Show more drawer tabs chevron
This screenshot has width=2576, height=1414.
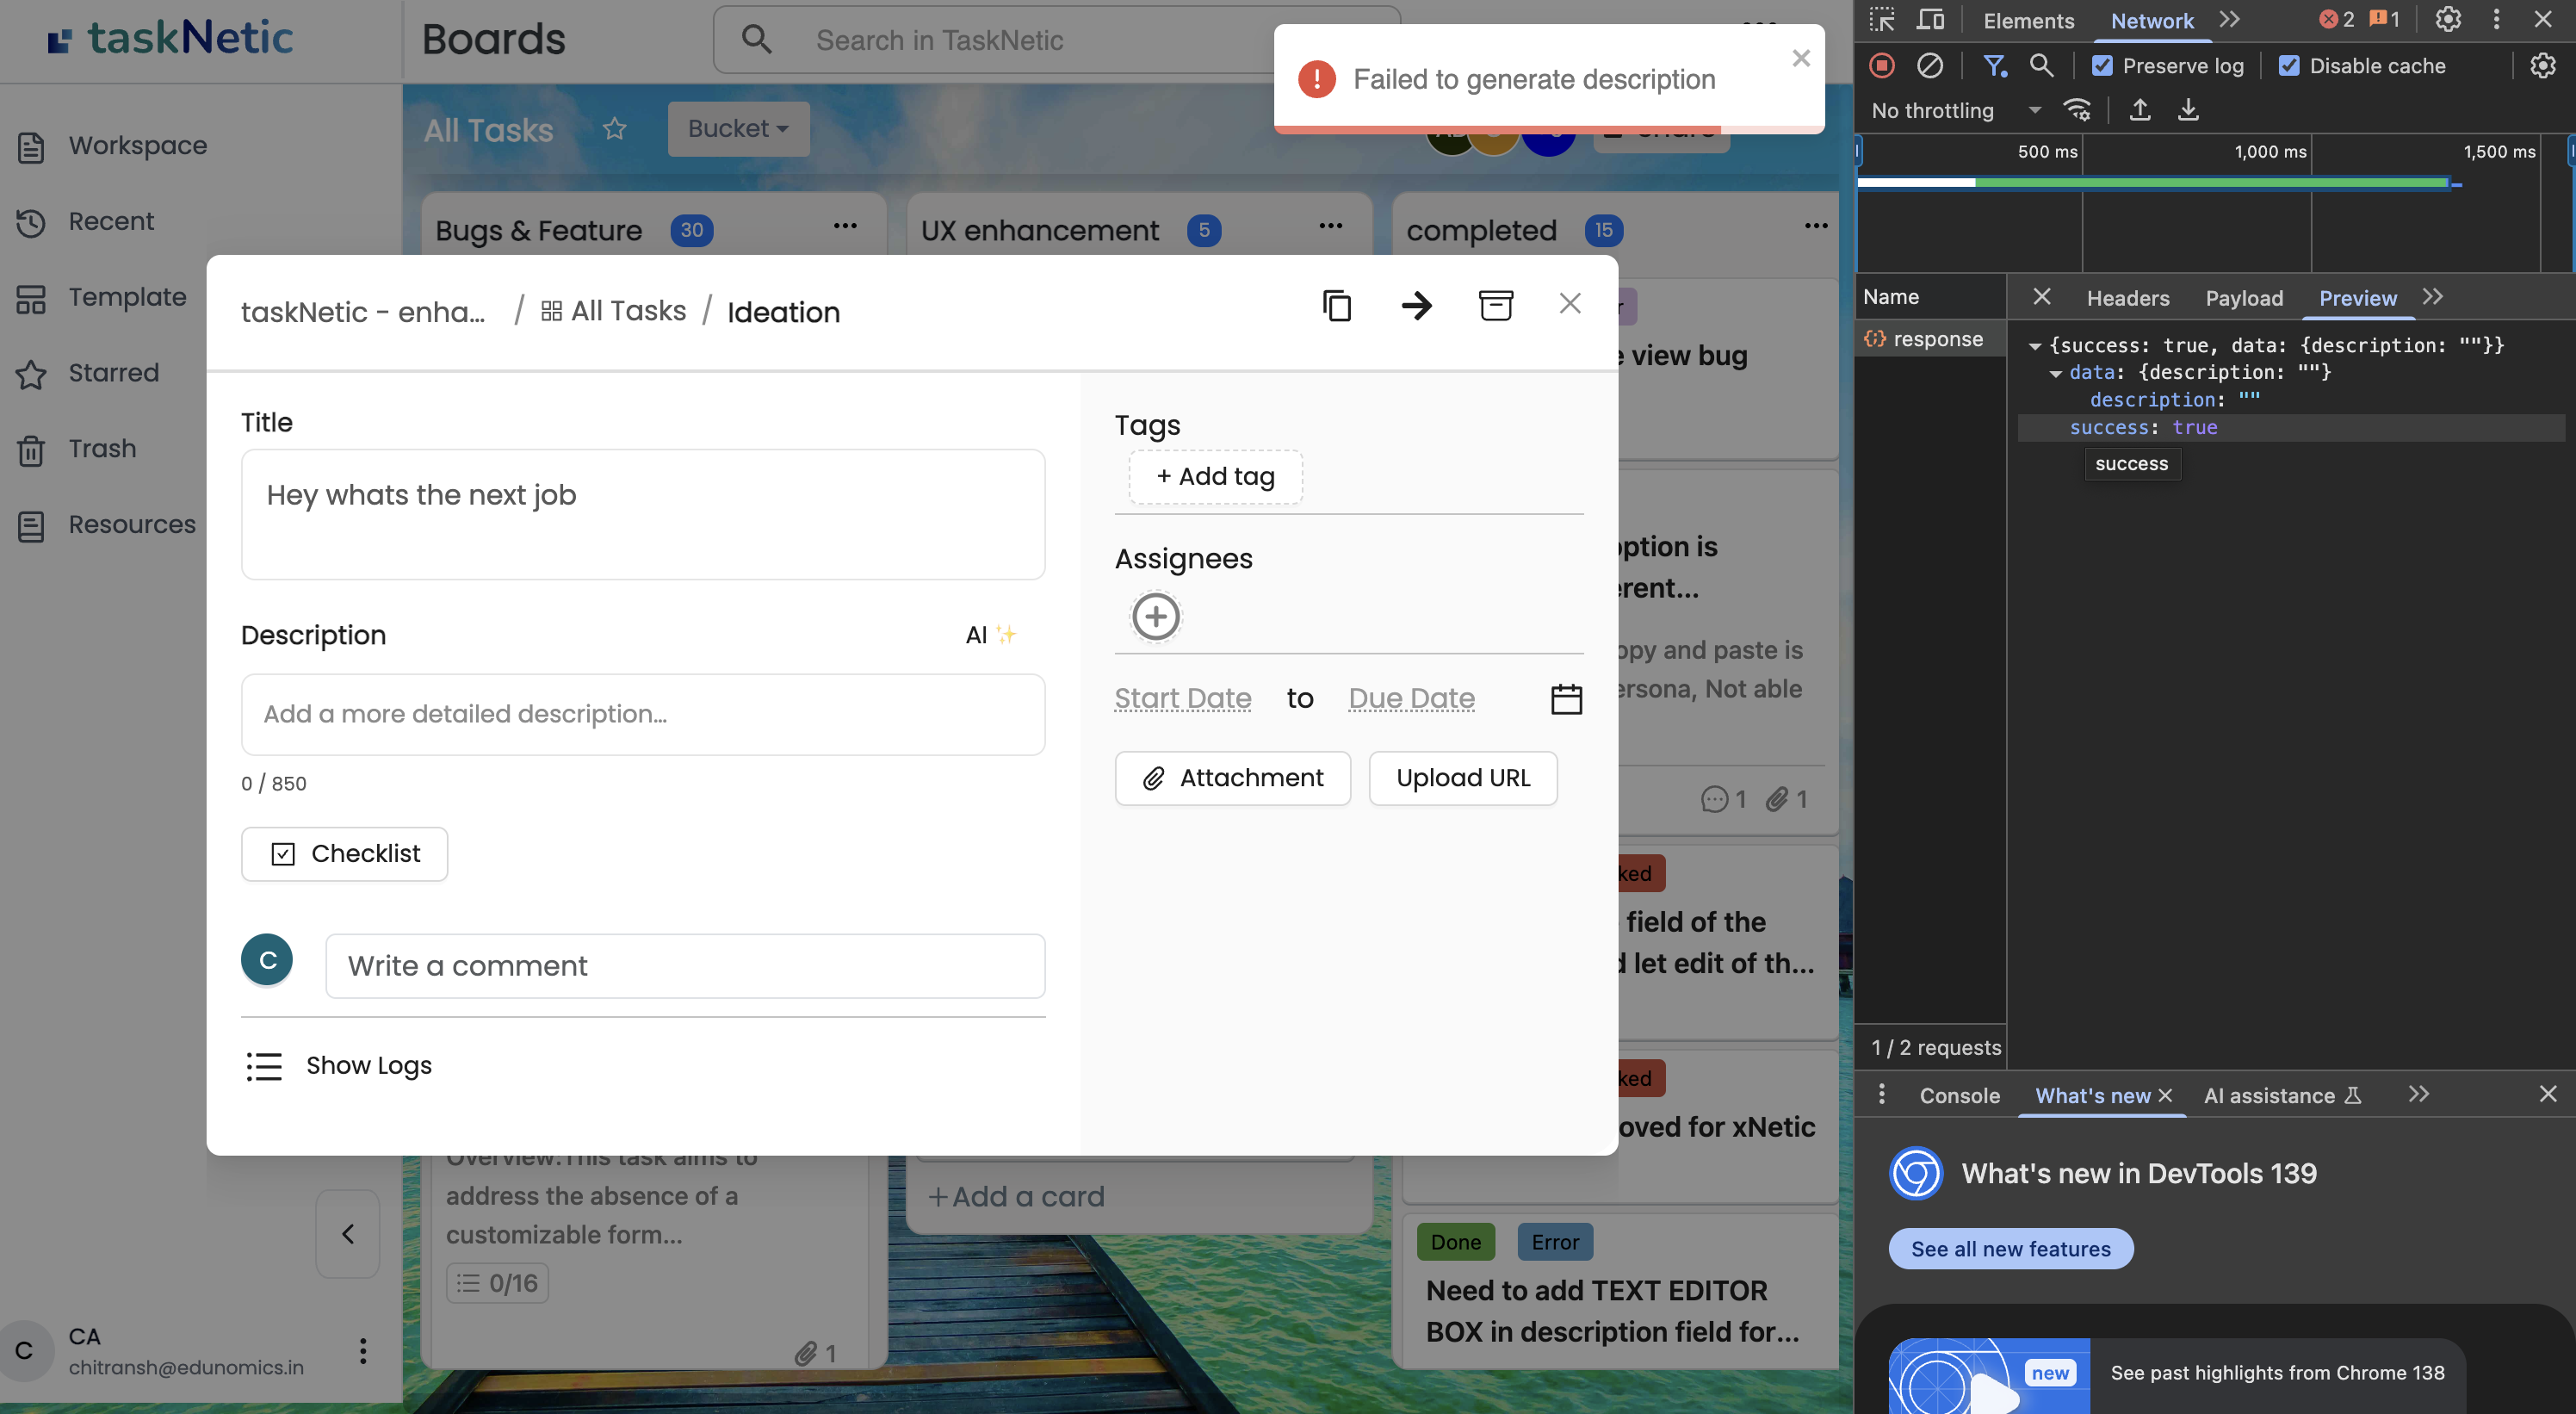[2418, 1094]
